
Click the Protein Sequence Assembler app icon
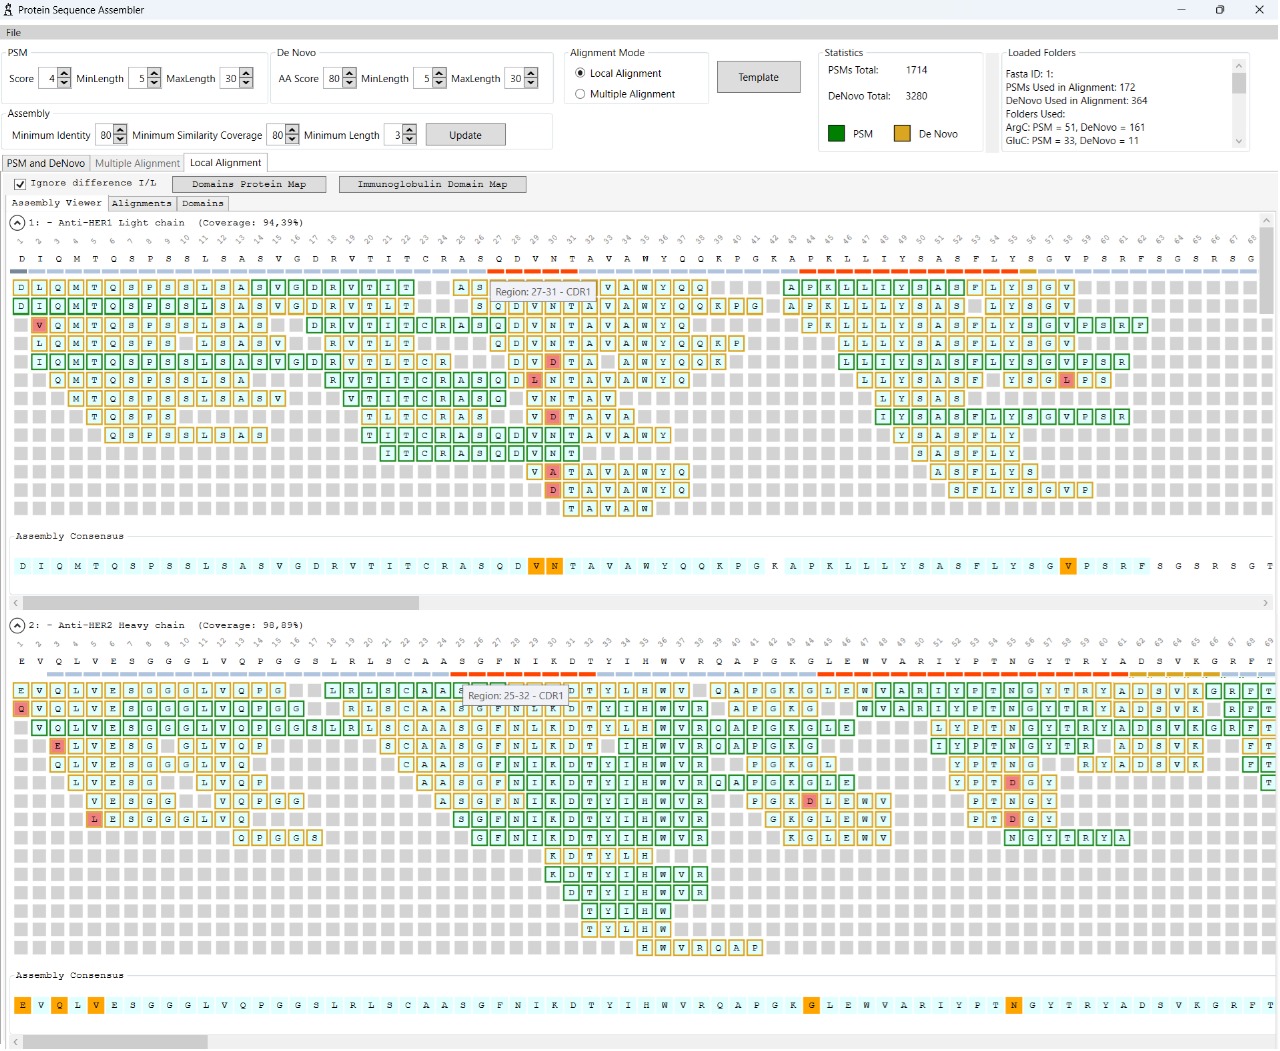(x=10, y=10)
